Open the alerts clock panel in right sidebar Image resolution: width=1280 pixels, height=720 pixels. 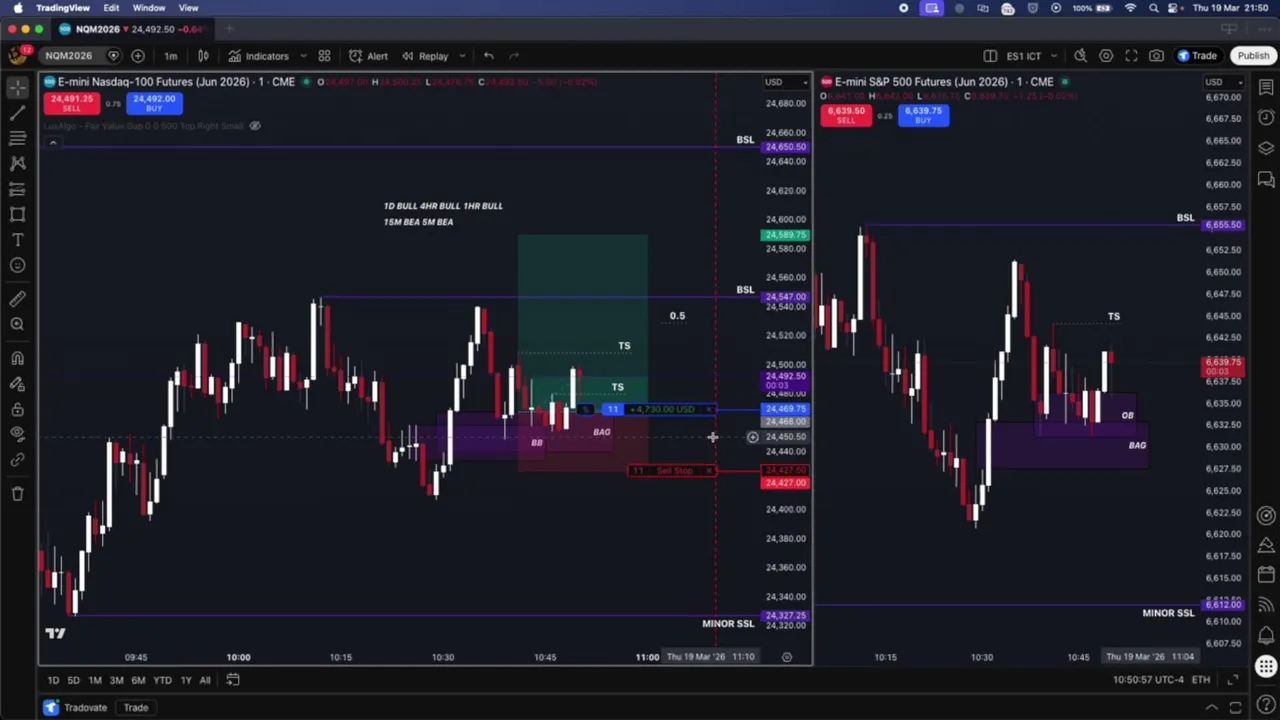[x=1266, y=118]
